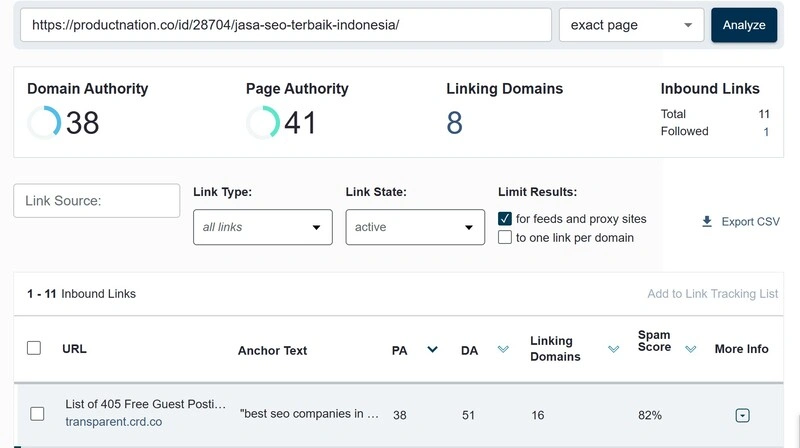Tick the select-all checkbox in table header
Screen dimensions: 800x448
(x=34, y=348)
